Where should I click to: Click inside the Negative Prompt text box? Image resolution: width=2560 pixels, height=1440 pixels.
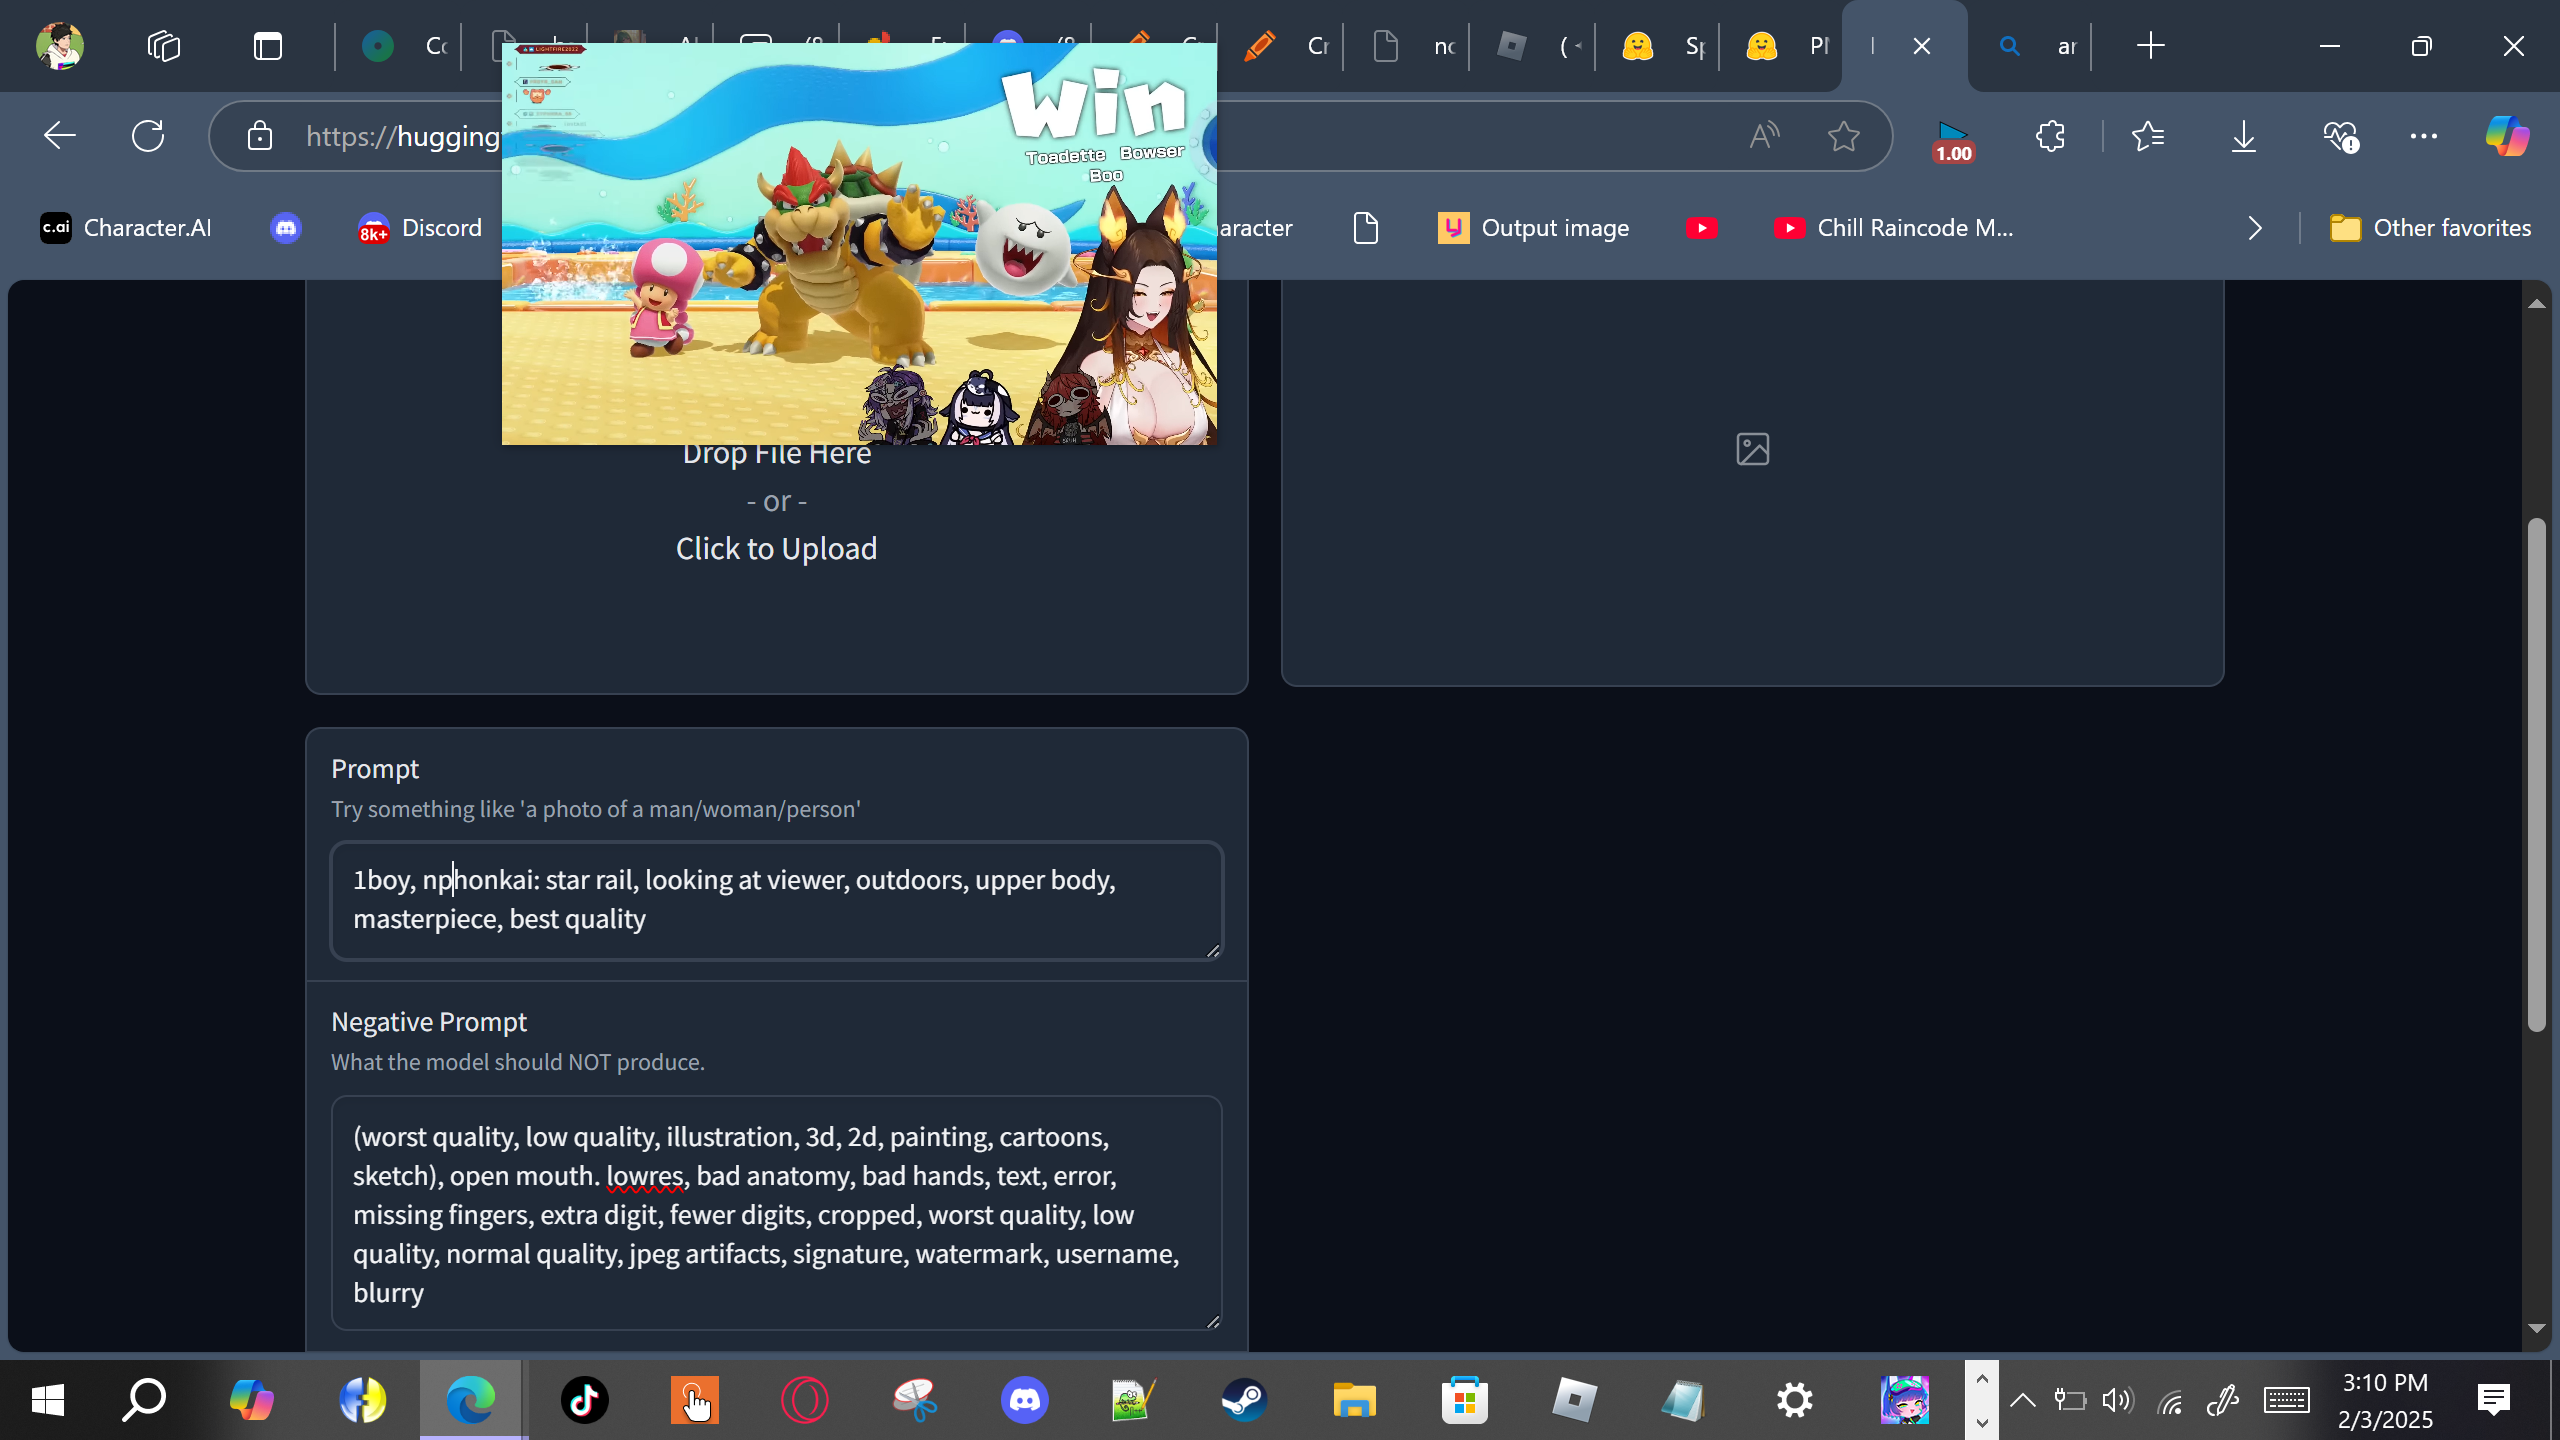(777, 1213)
